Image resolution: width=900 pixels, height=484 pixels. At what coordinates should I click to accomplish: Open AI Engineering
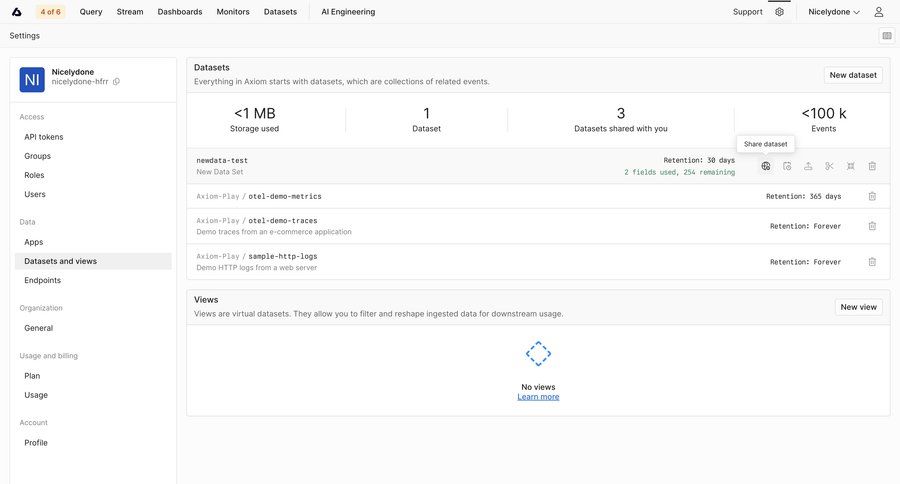(348, 11)
